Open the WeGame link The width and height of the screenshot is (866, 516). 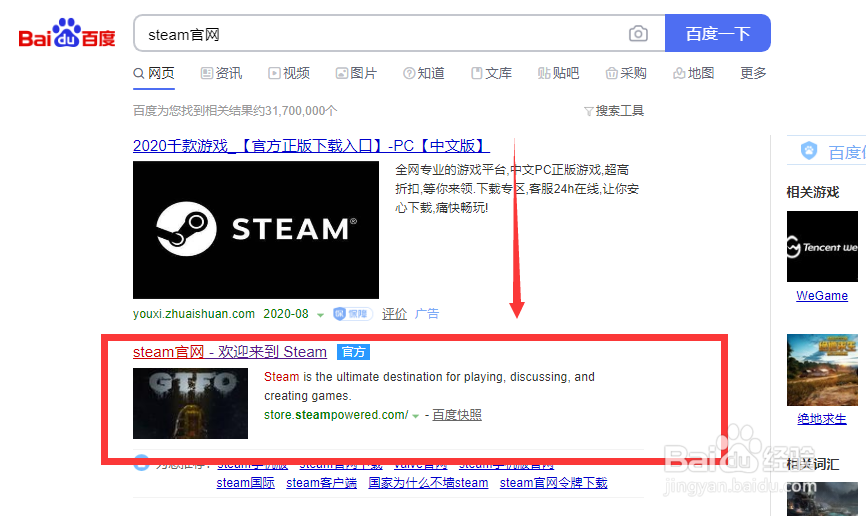point(822,296)
